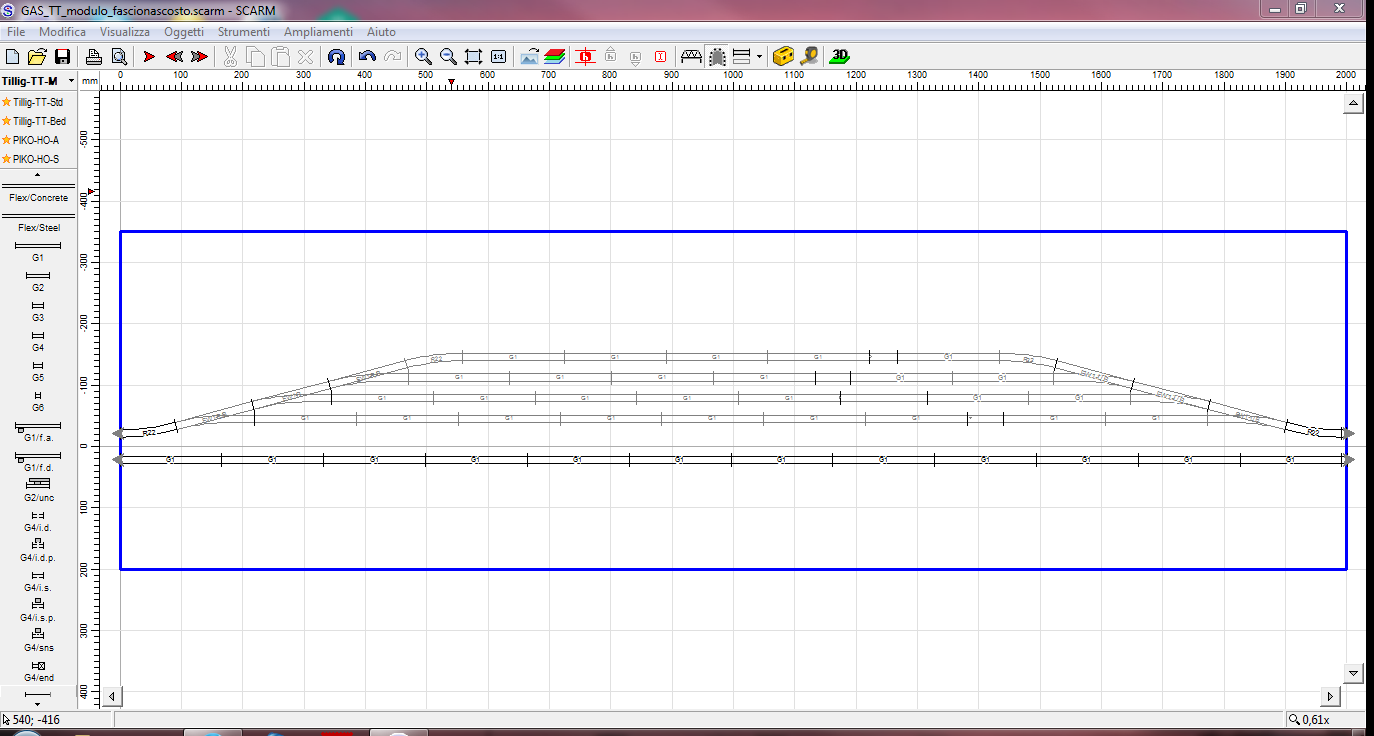
Task: Open the track display style dropdown arrow
Action: coord(760,57)
